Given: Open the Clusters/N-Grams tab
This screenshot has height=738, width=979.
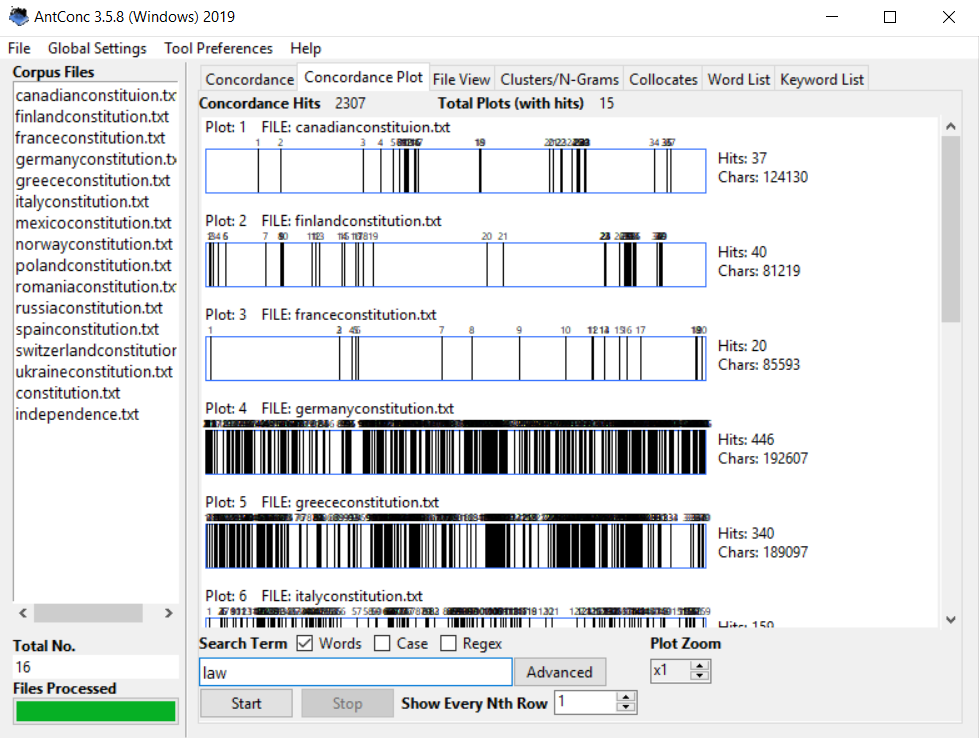Looking at the screenshot, I should 559,78.
